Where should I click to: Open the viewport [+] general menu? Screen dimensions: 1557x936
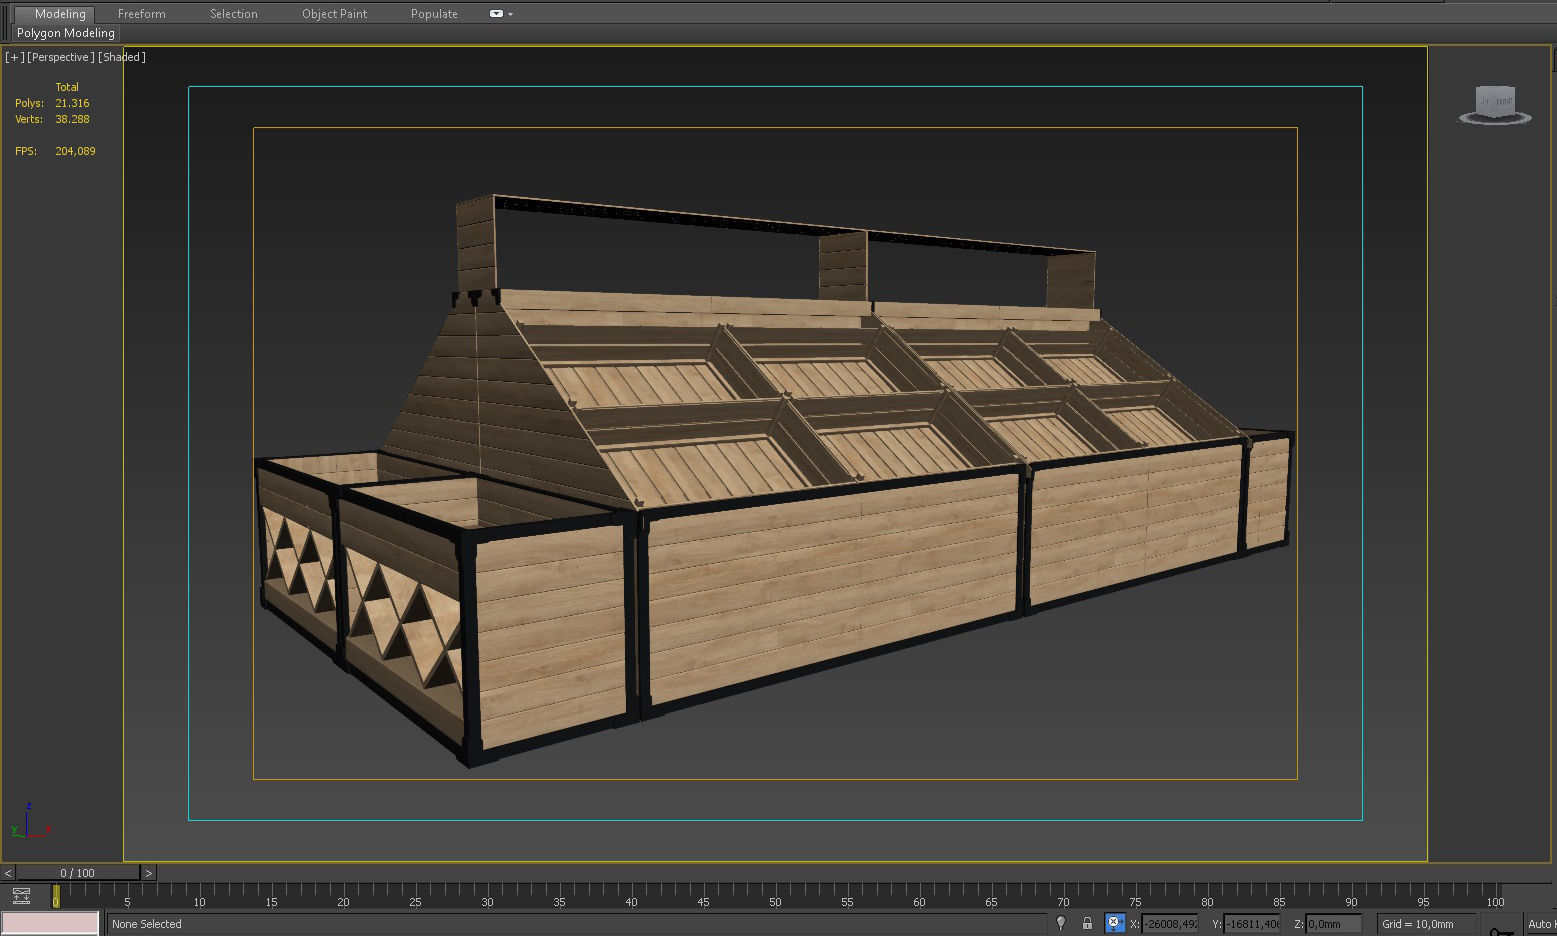point(14,57)
